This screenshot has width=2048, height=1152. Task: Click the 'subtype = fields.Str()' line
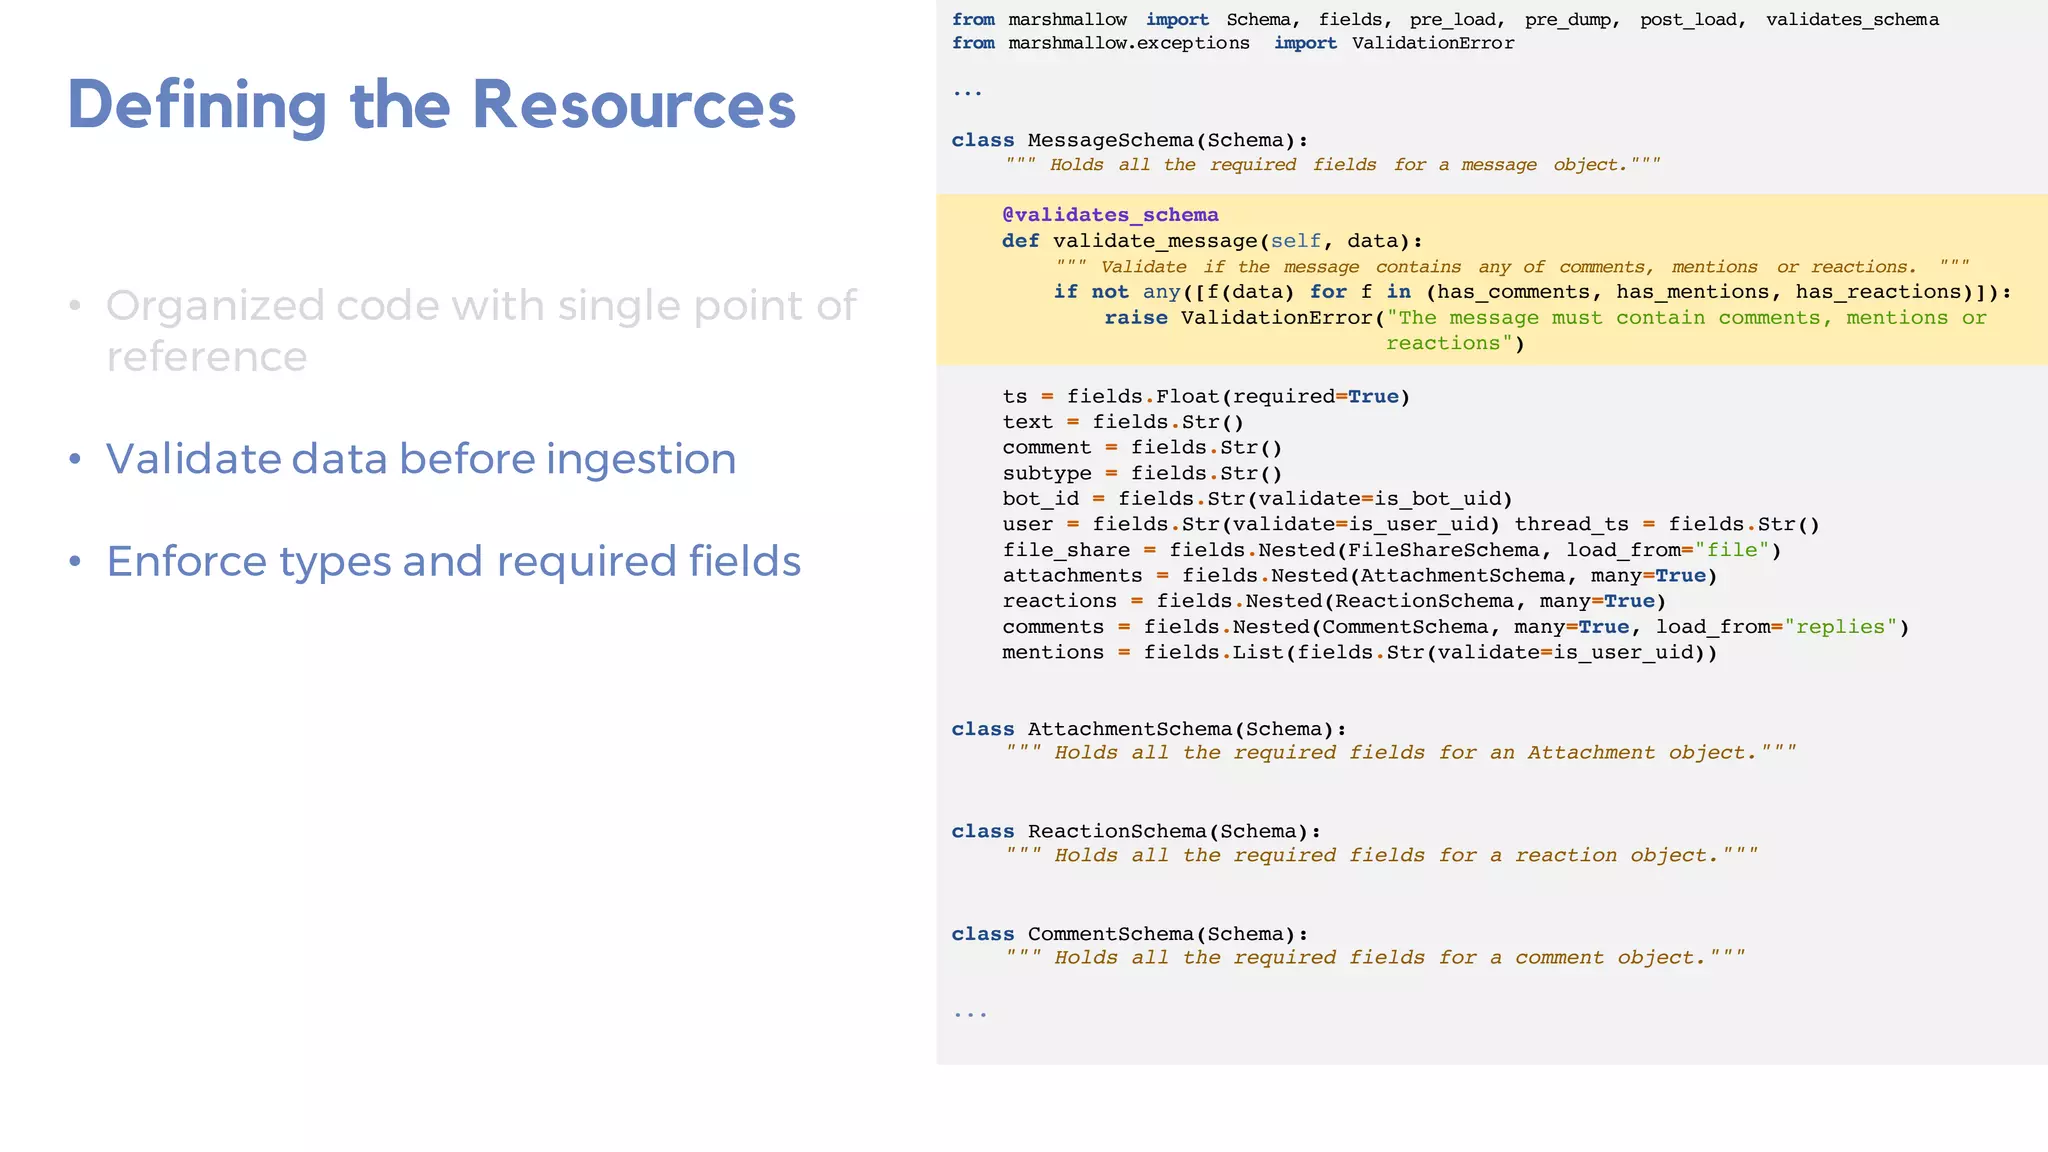[x=1142, y=474]
